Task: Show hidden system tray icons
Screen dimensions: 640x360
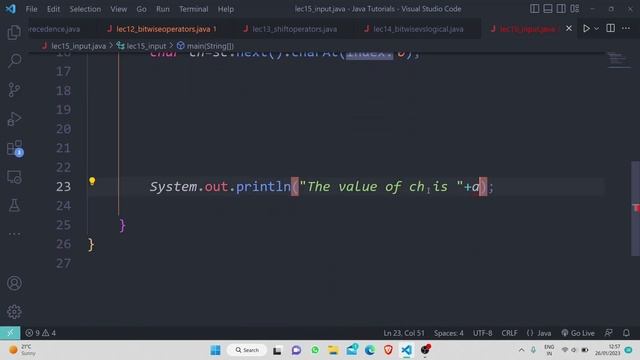Action: click(521, 350)
